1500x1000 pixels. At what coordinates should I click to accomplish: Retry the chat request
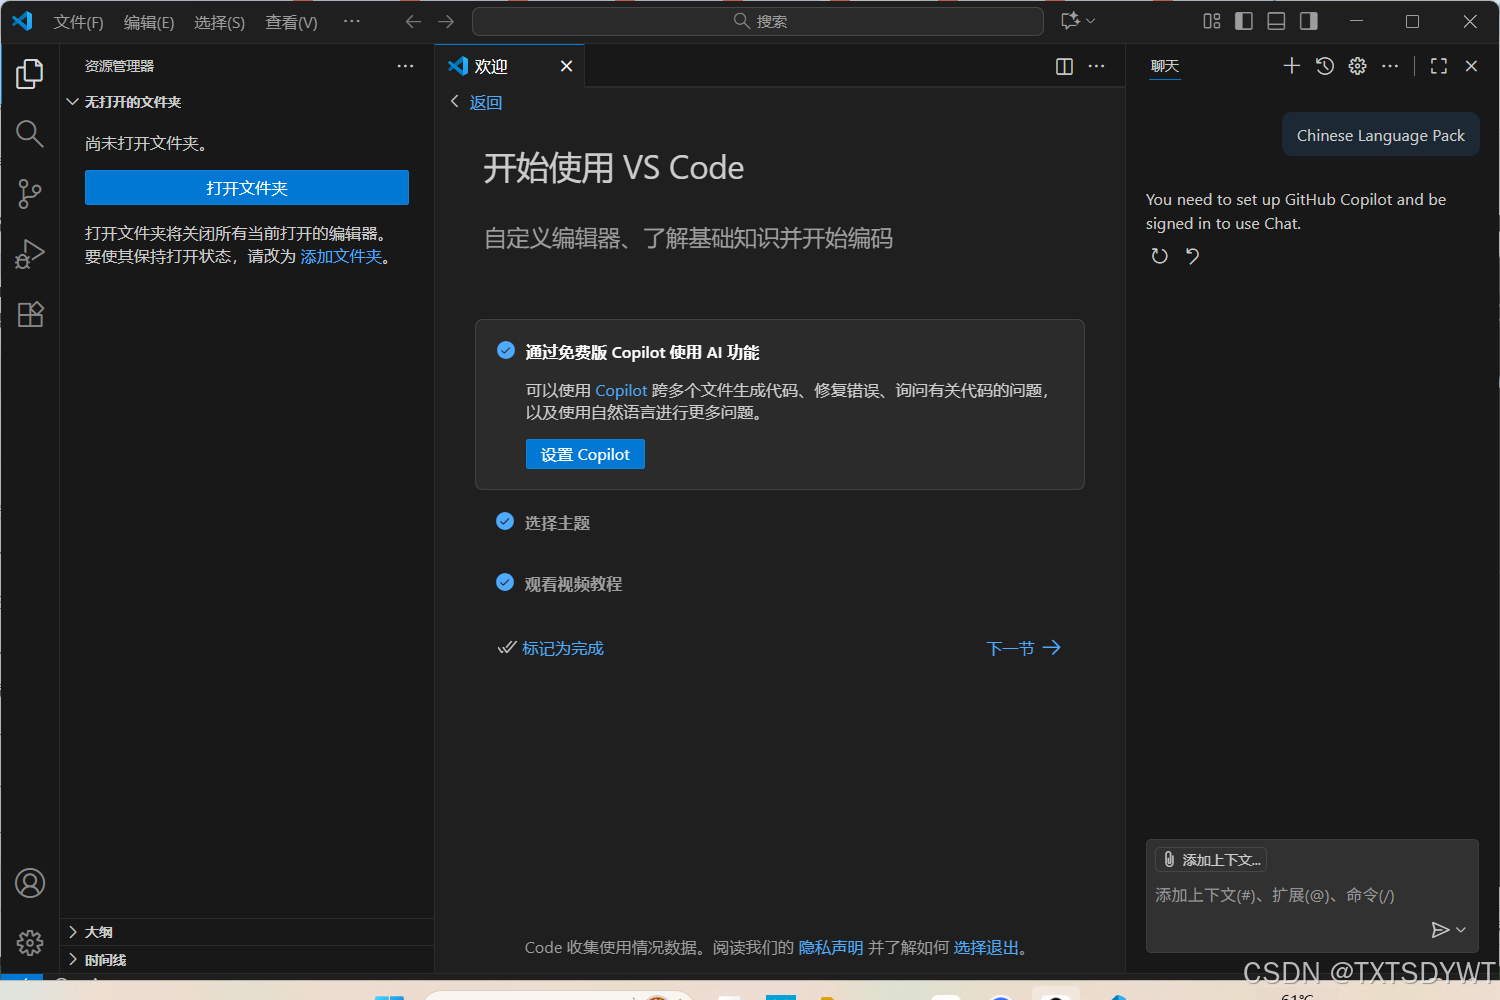[1159, 256]
